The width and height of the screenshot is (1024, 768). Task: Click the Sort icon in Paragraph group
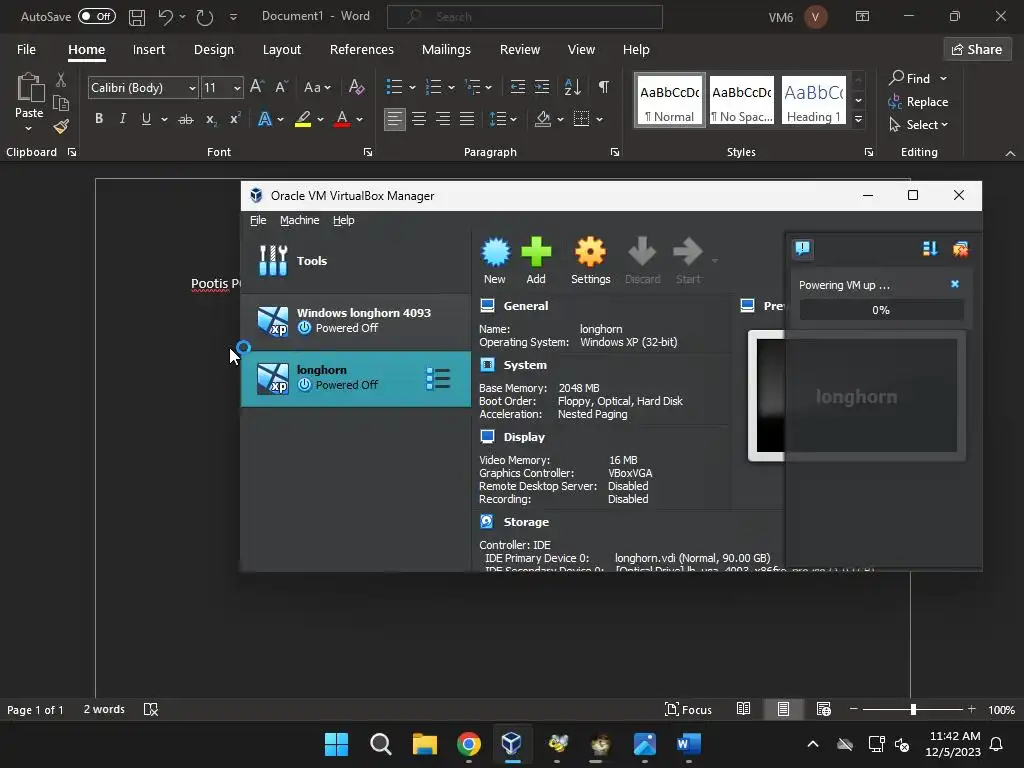(572, 87)
